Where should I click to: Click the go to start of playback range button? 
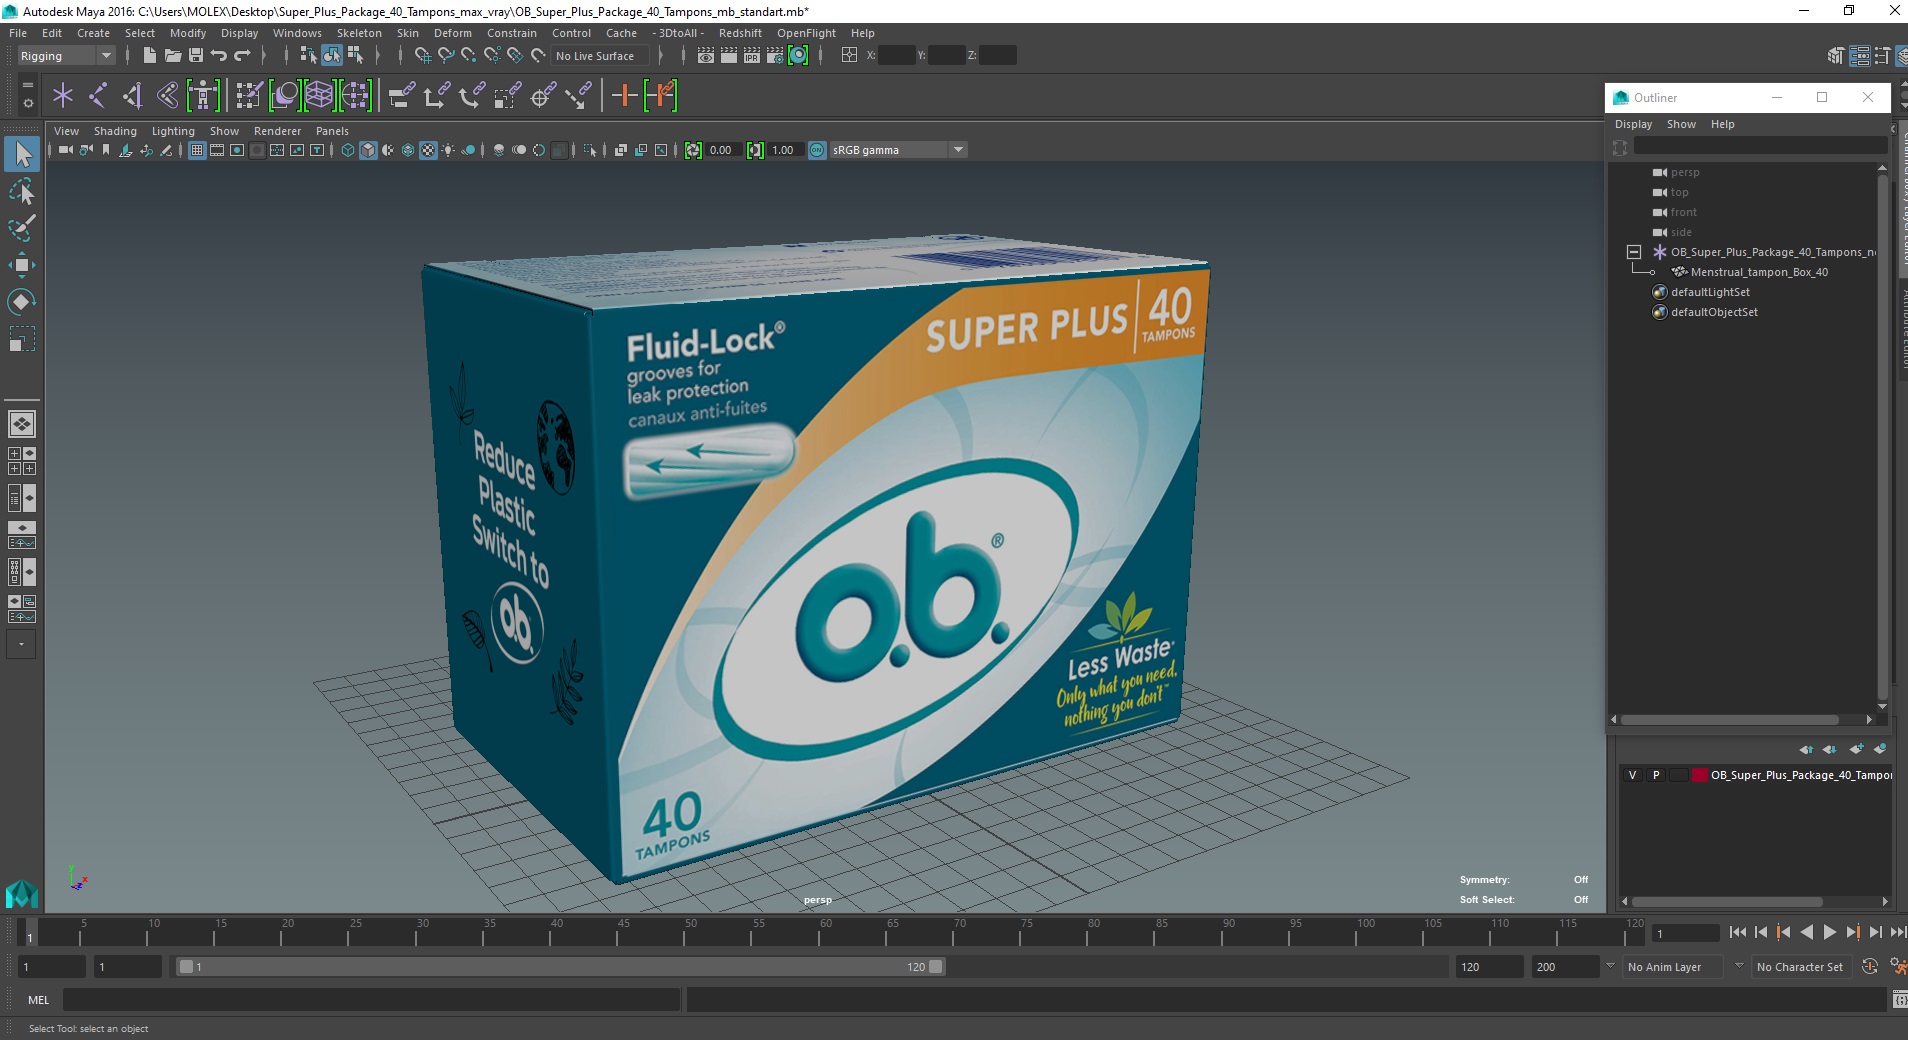pos(1738,932)
